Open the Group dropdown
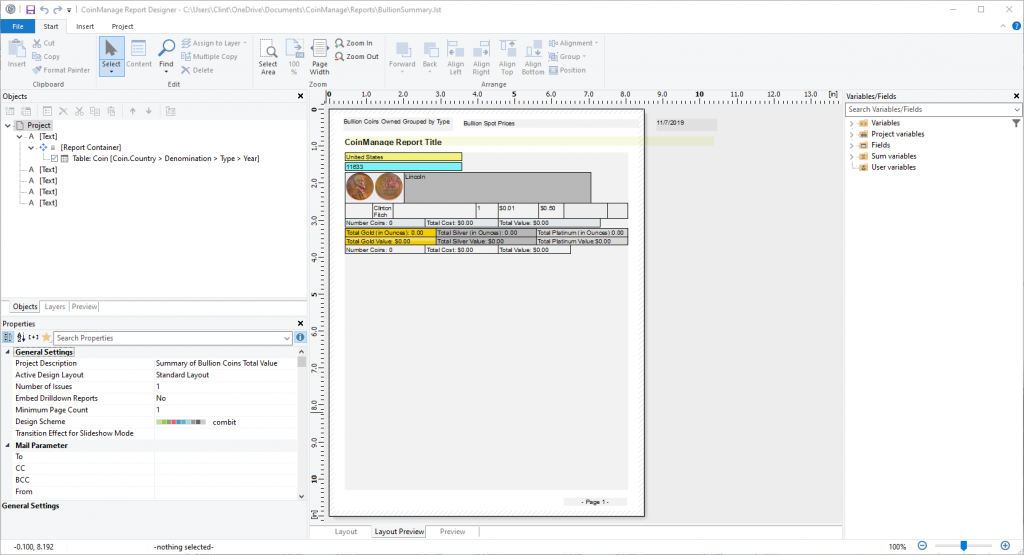 click(x=568, y=57)
